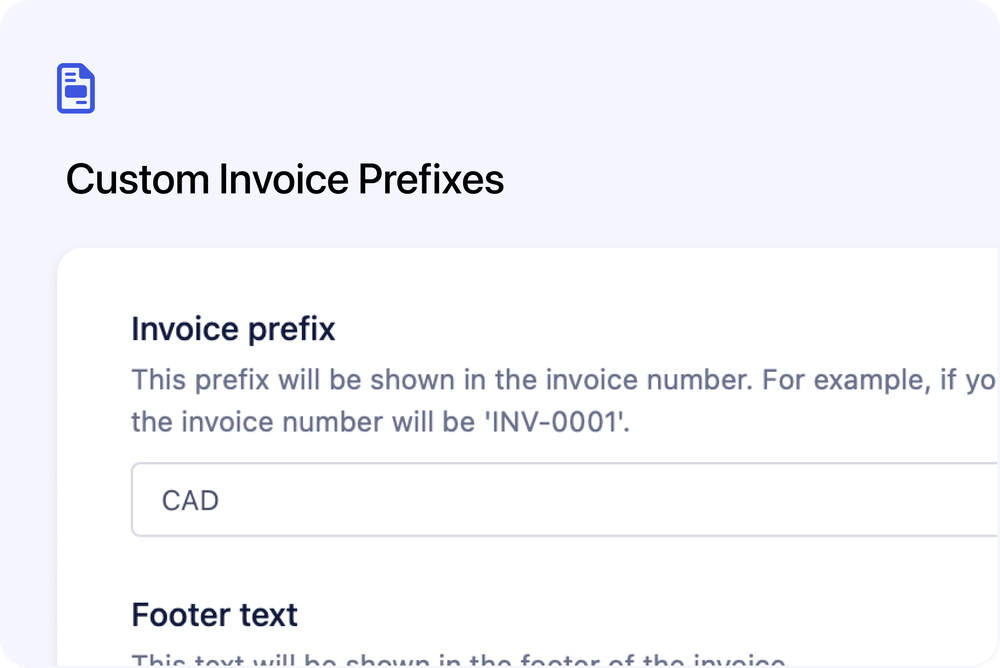Image resolution: width=1000 pixels, height=668 pixels.
Task: Click the Footer text section header
Action: pos(213,614)
